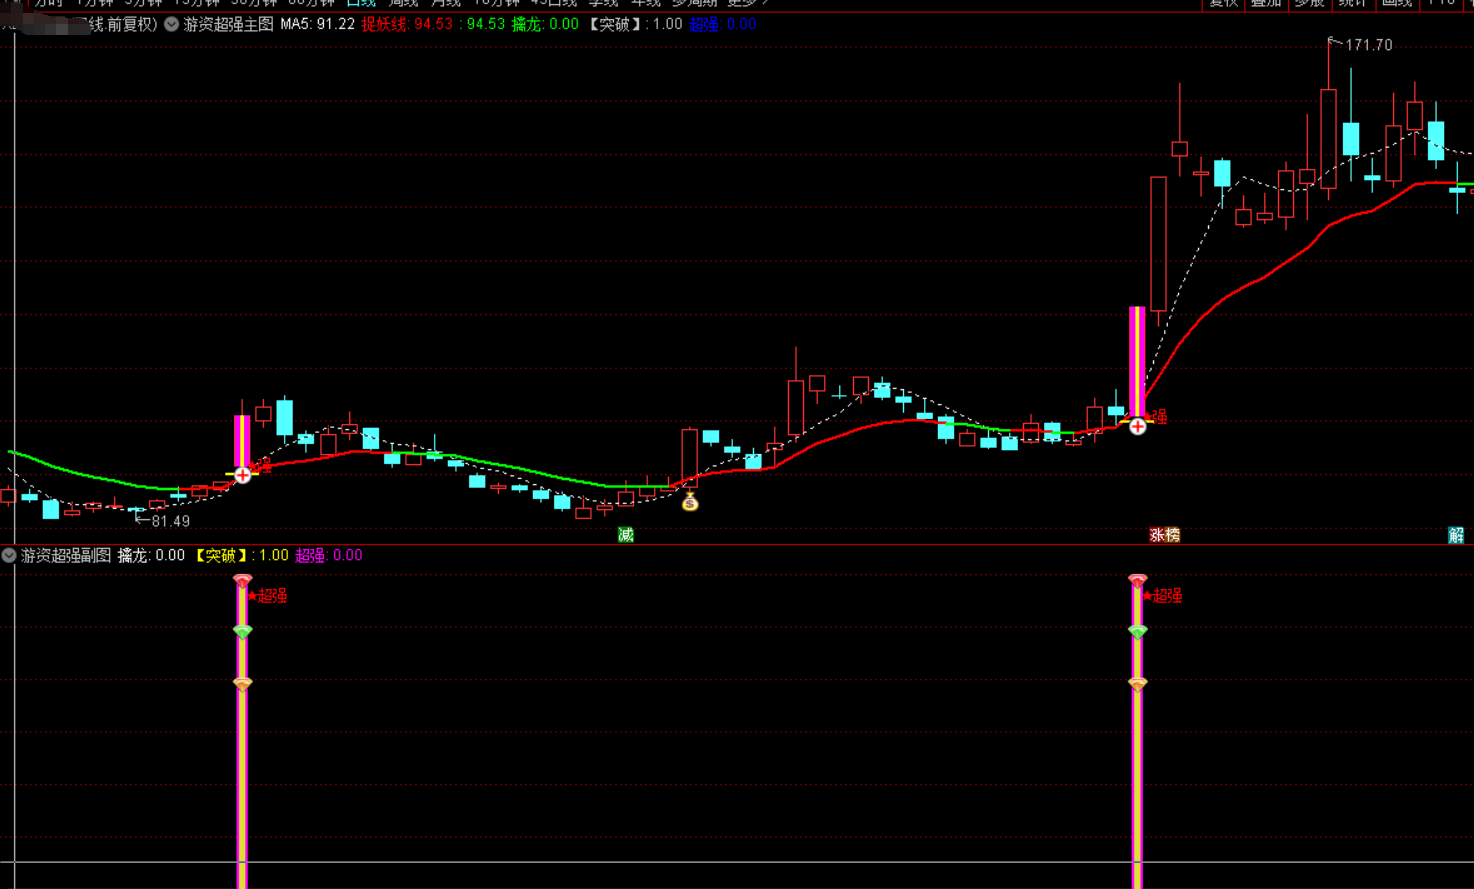
Task: Open the 多周期 period tab
Action: 694,4
